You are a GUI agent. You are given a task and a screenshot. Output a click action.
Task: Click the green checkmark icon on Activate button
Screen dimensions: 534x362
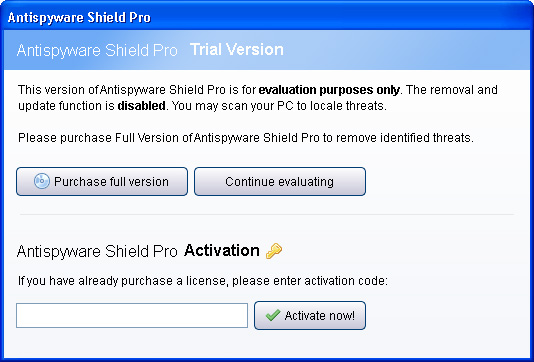pos(273,315)
